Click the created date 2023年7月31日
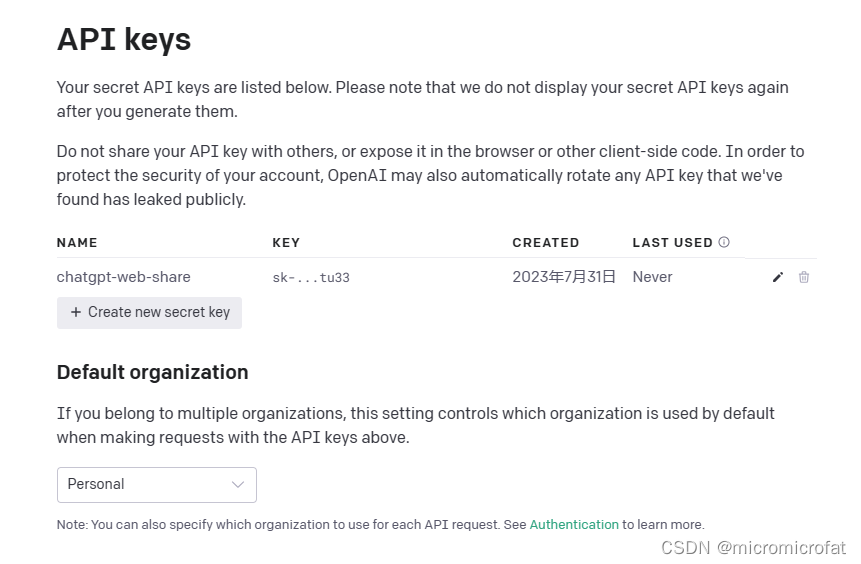Viewport: 861px width, 564px height. click(564, 277)
